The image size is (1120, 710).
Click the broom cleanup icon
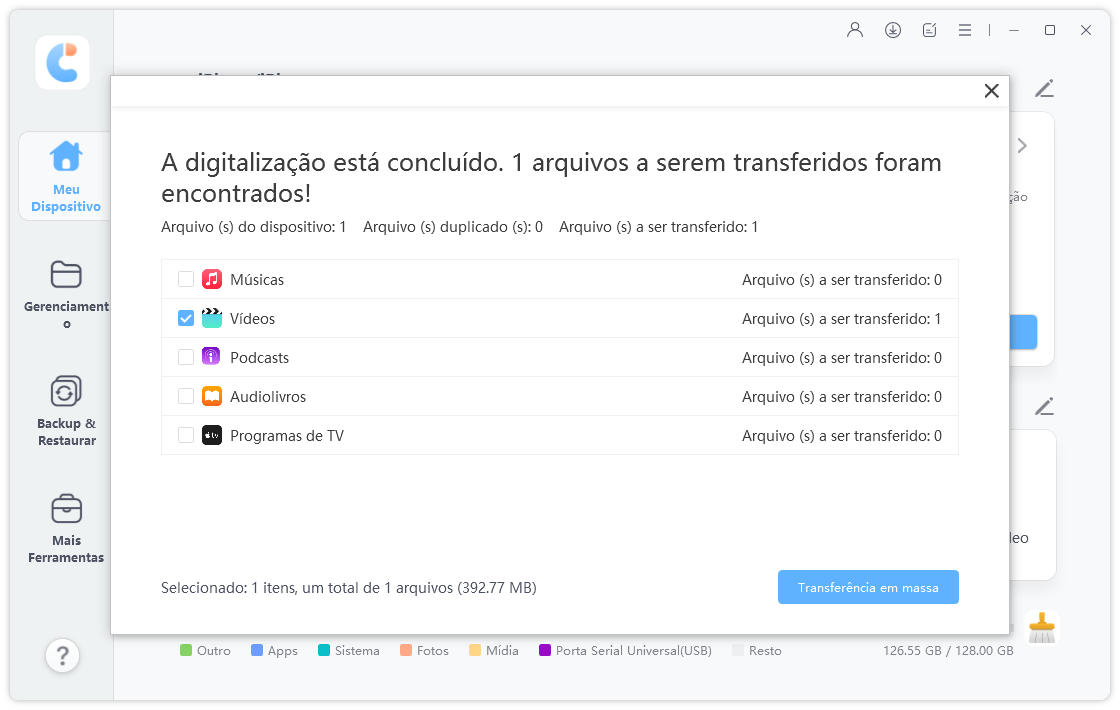[1042, 628]
